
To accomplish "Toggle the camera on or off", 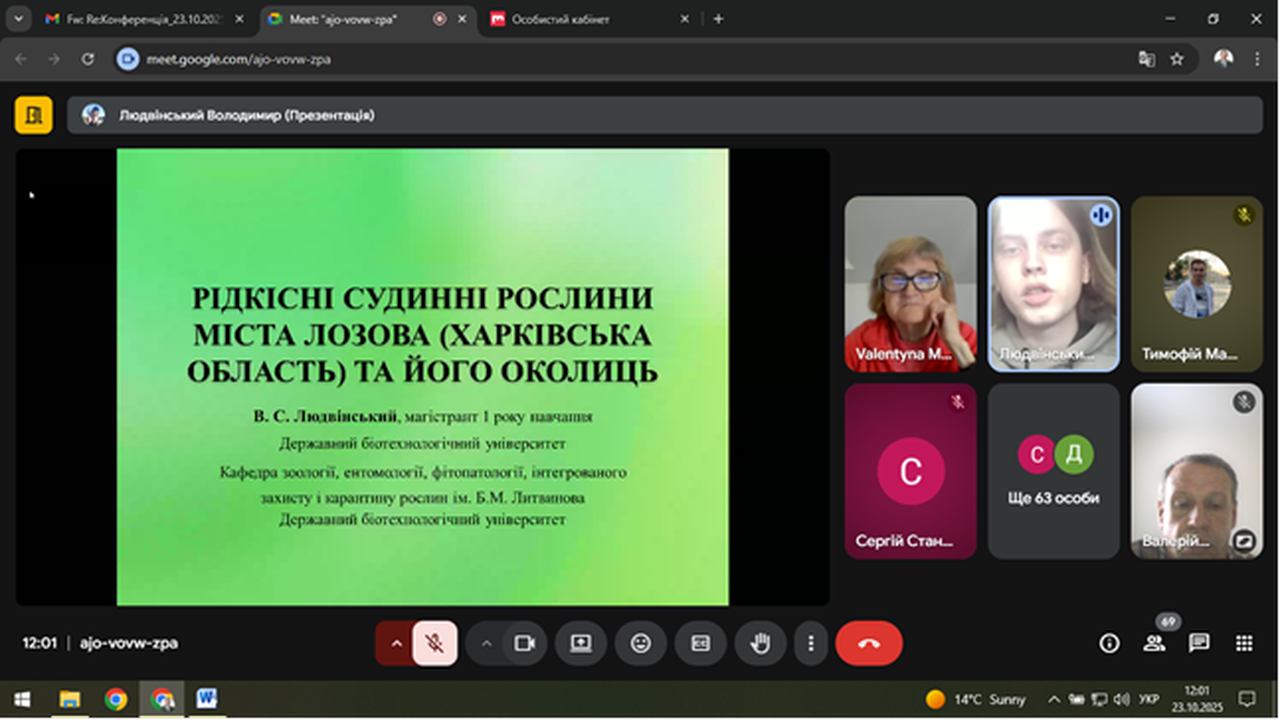I will tap(524, 644).
